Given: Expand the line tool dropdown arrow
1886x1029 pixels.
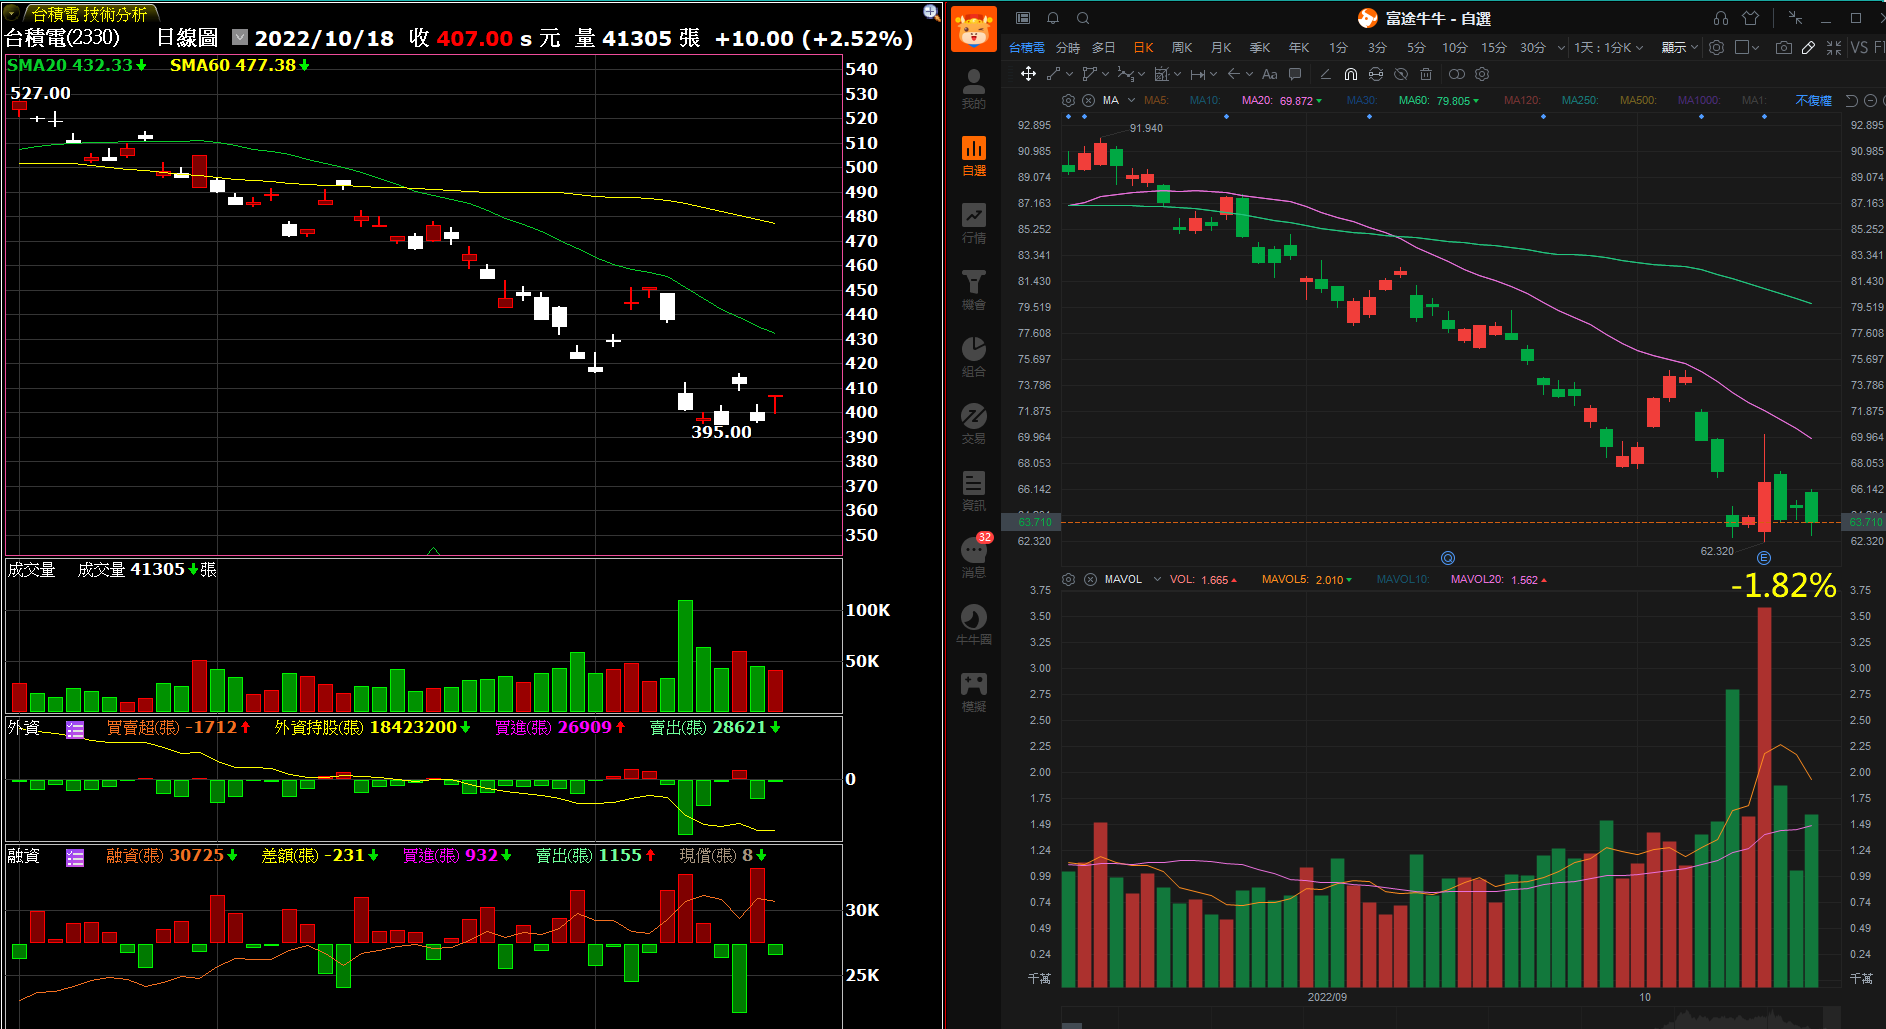Looking at the screenshot, I should pos(1069,74).
